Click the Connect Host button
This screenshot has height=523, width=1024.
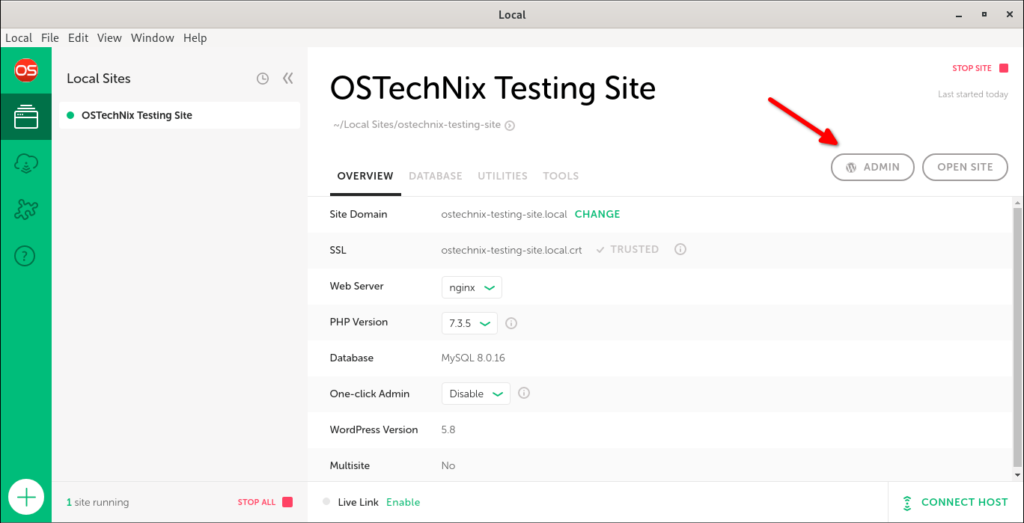(955, 502)
